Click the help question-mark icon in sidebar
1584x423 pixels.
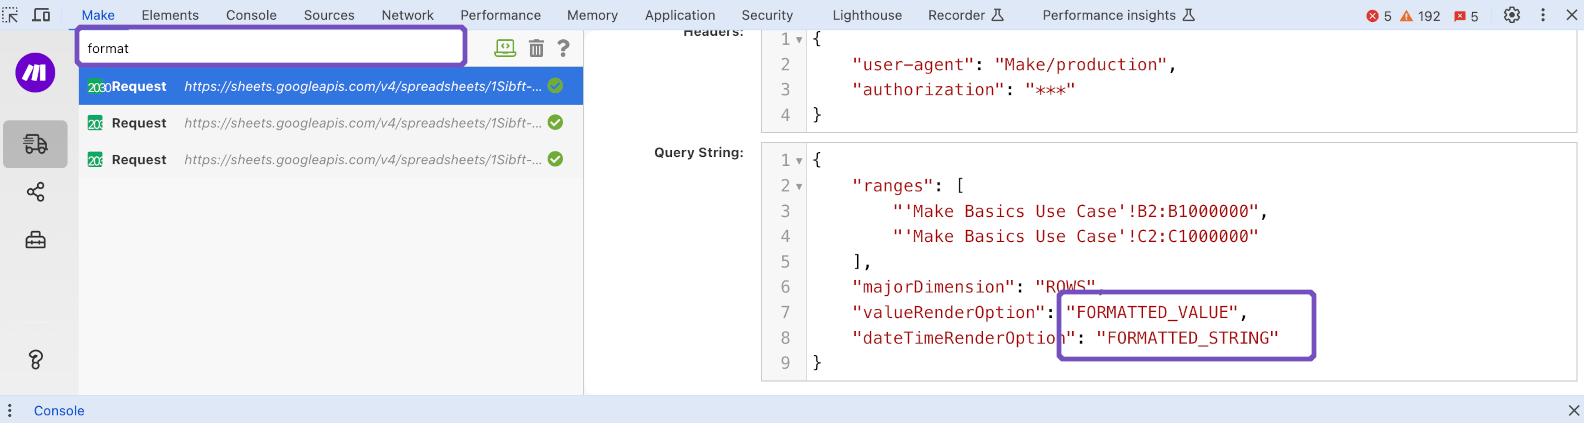(x=35, y=360)
